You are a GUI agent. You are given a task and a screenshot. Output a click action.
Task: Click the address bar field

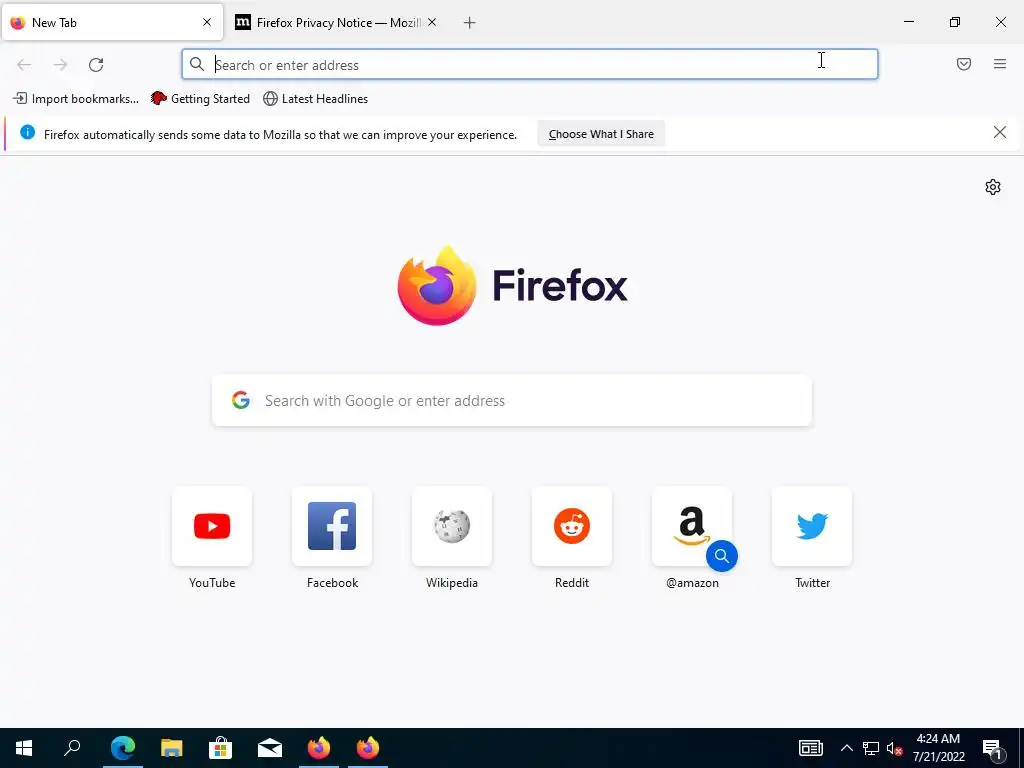[530, 65]
